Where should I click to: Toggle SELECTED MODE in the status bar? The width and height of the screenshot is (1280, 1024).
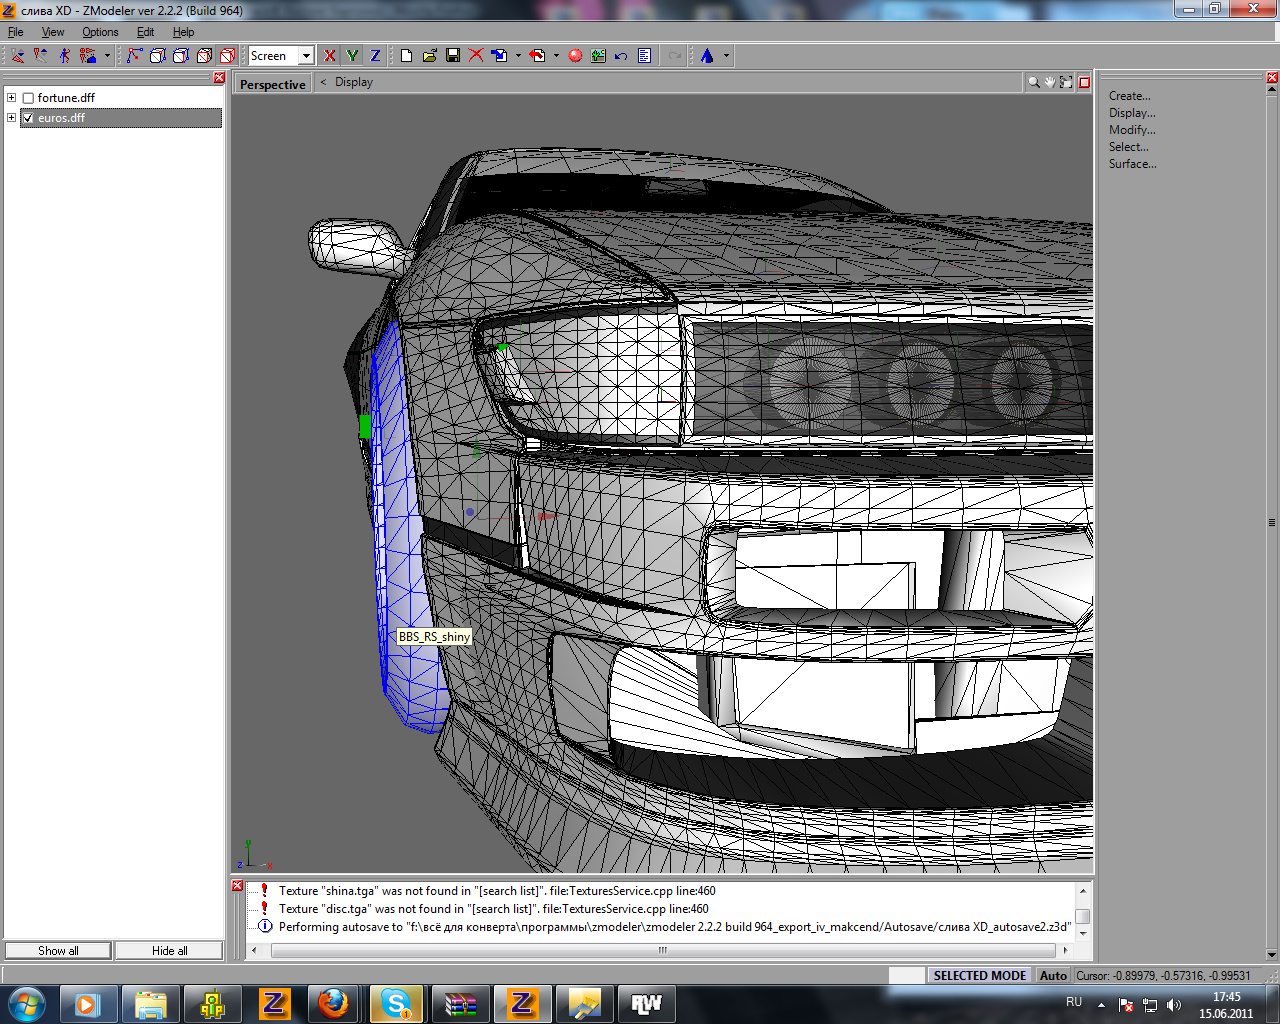tap(979, 975)
